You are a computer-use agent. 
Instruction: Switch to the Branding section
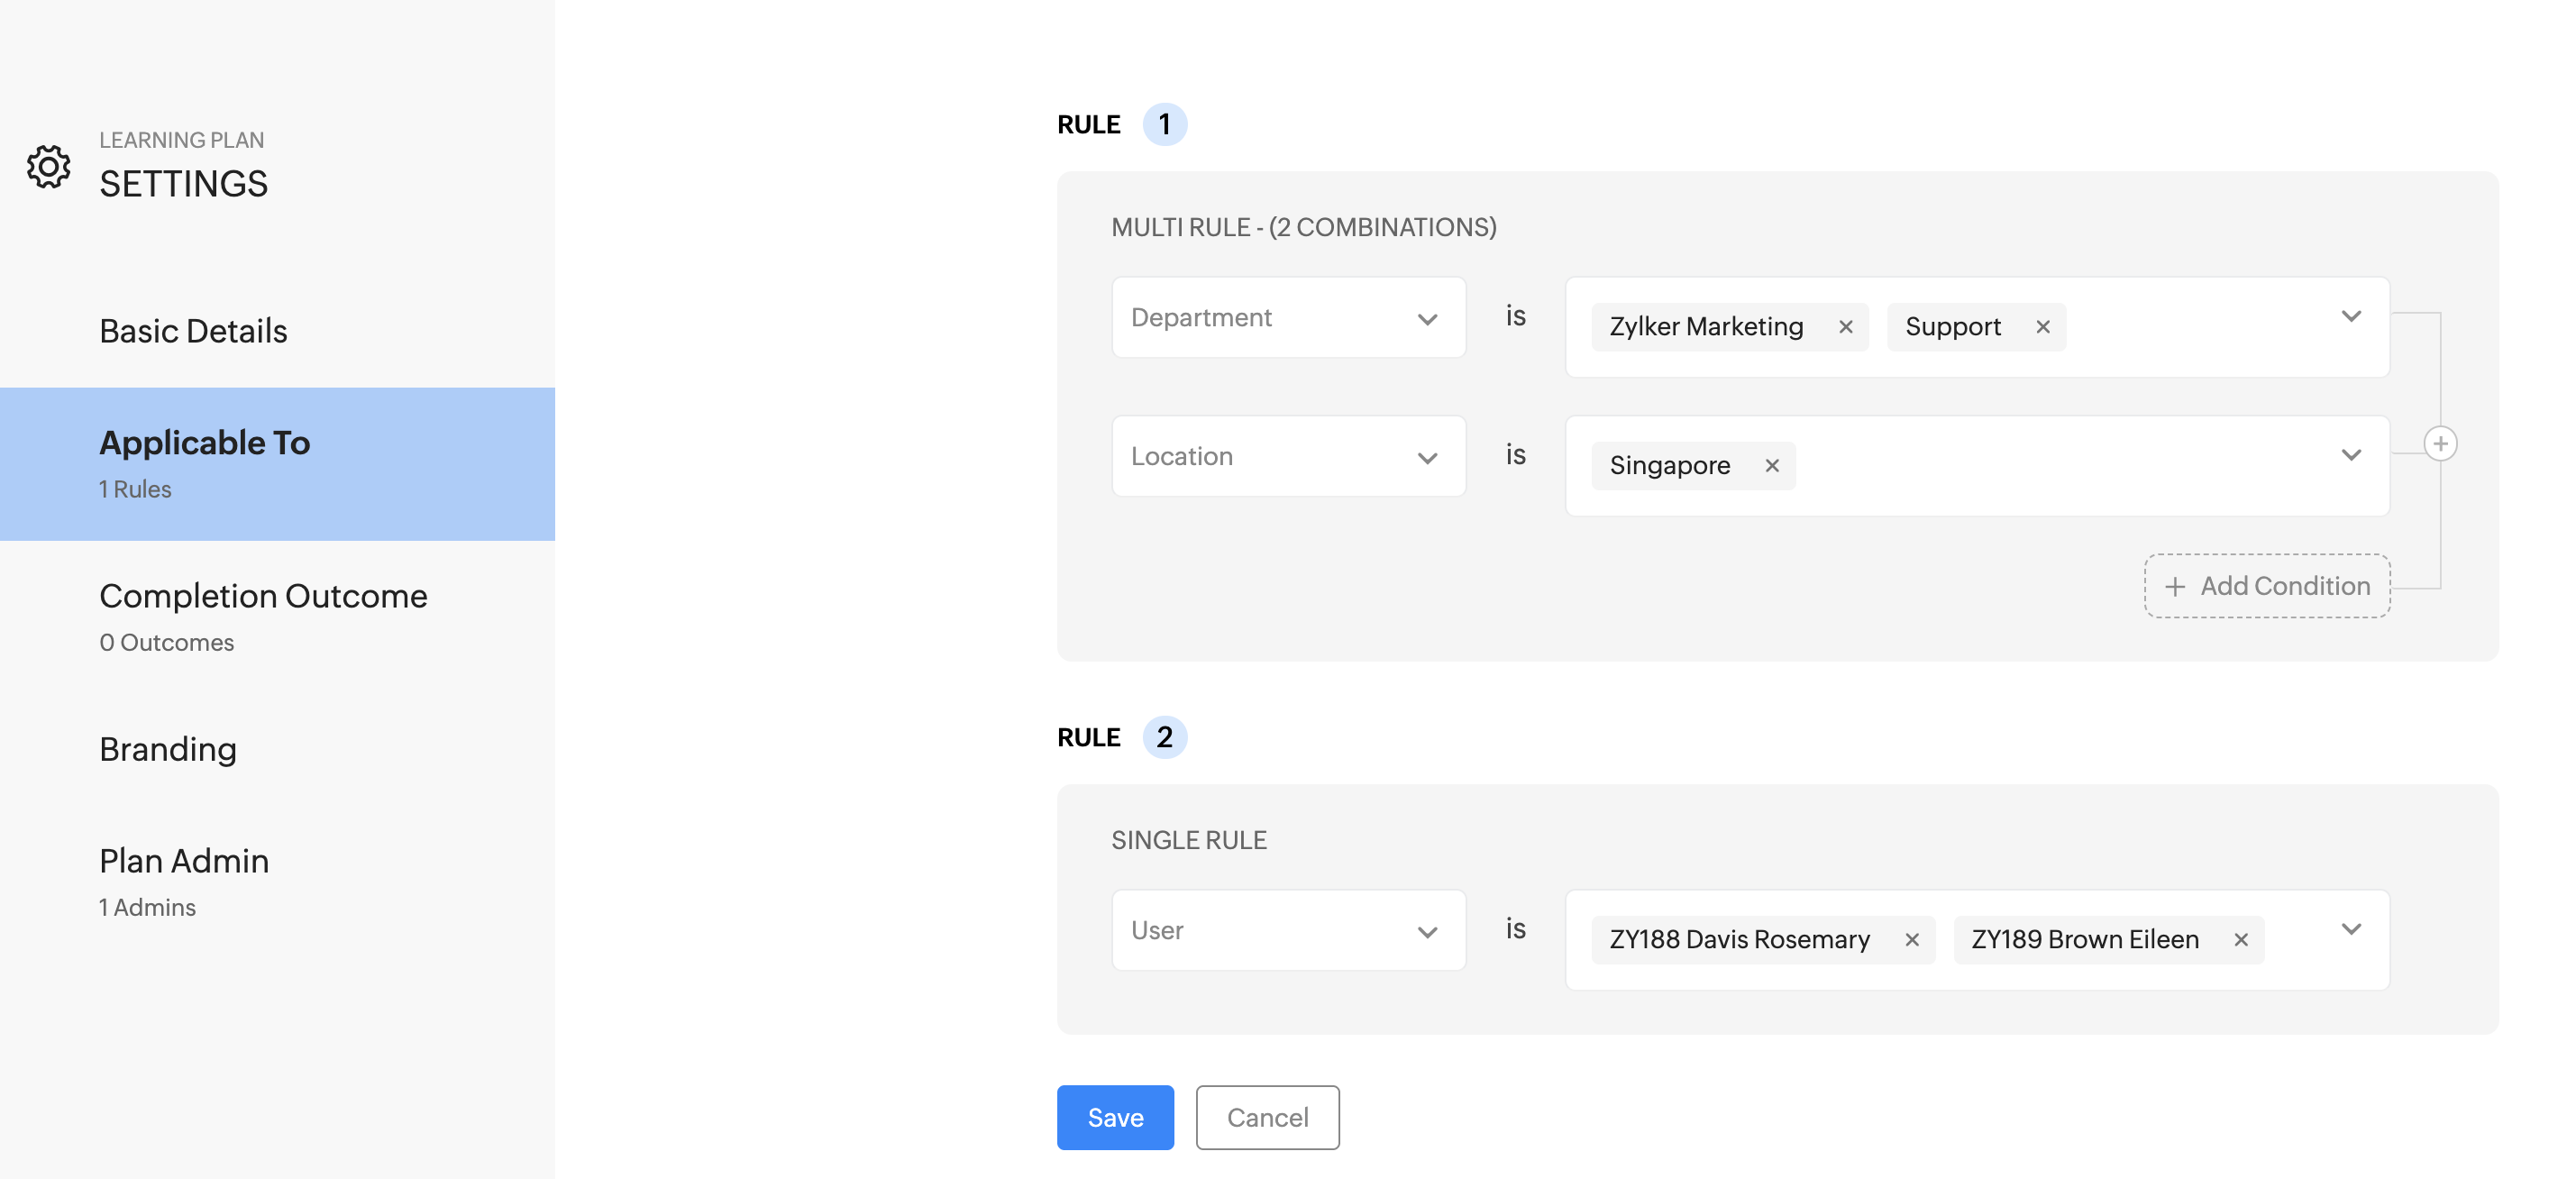pyautogui.click(x=168, y=749)
